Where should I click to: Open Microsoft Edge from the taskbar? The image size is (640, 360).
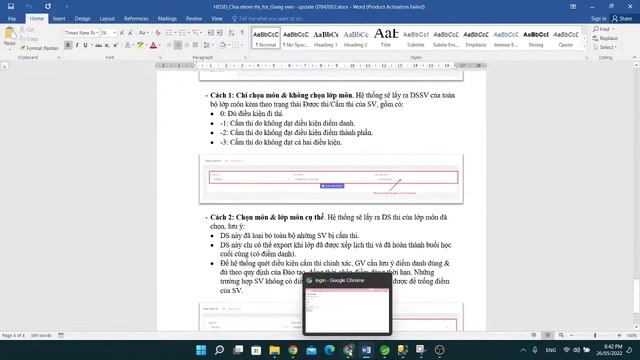[330, 350]
